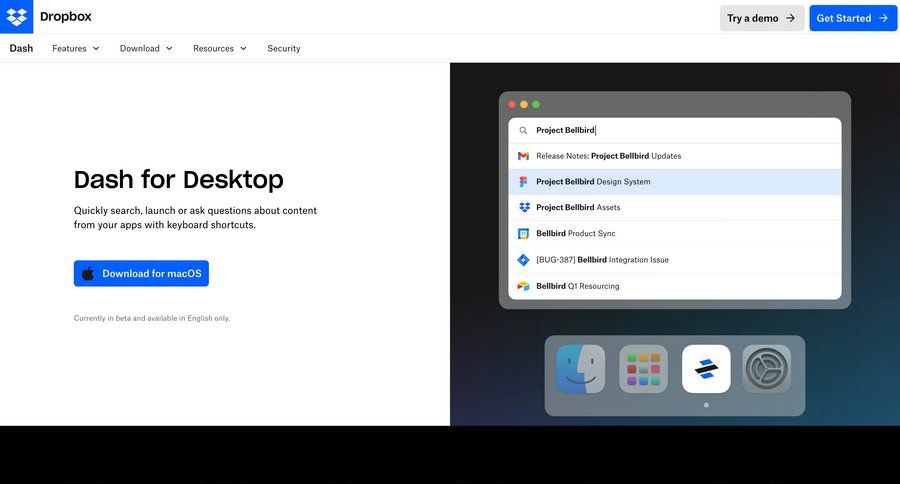Click the beta availability note text
The image size is (900, 484).
(152, 318)
